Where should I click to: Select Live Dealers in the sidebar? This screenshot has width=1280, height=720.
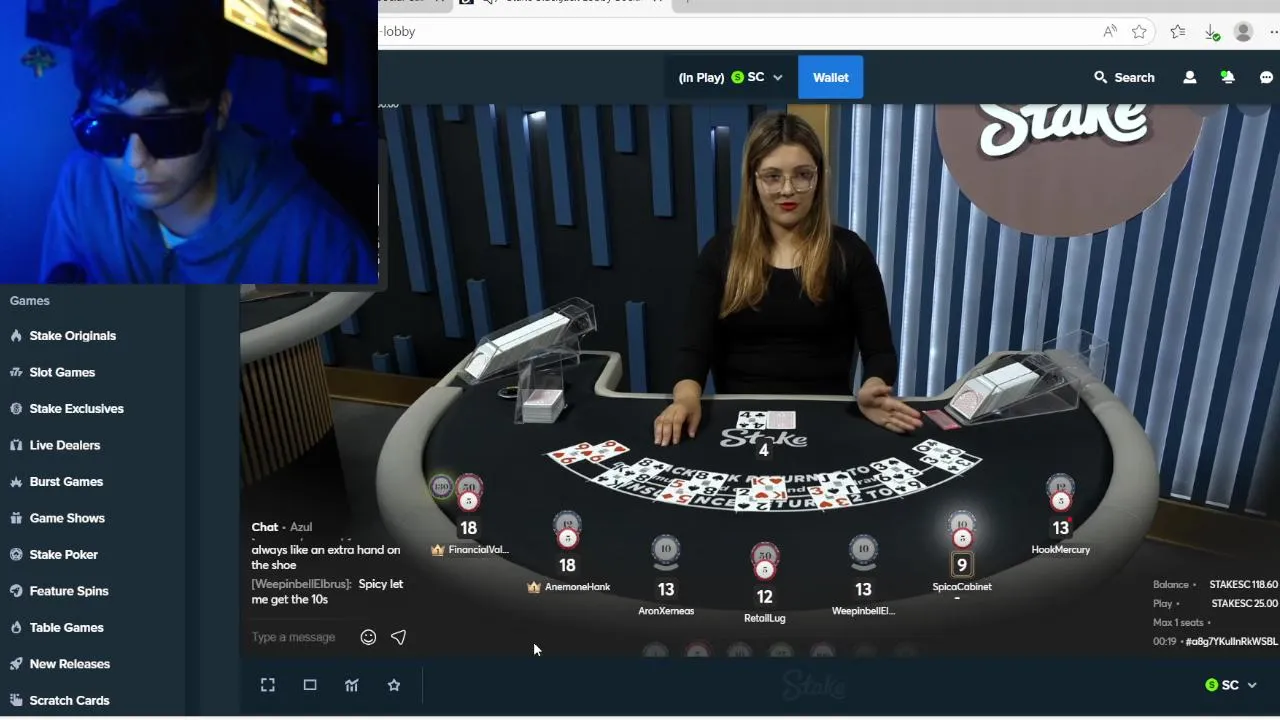point(65,445)
